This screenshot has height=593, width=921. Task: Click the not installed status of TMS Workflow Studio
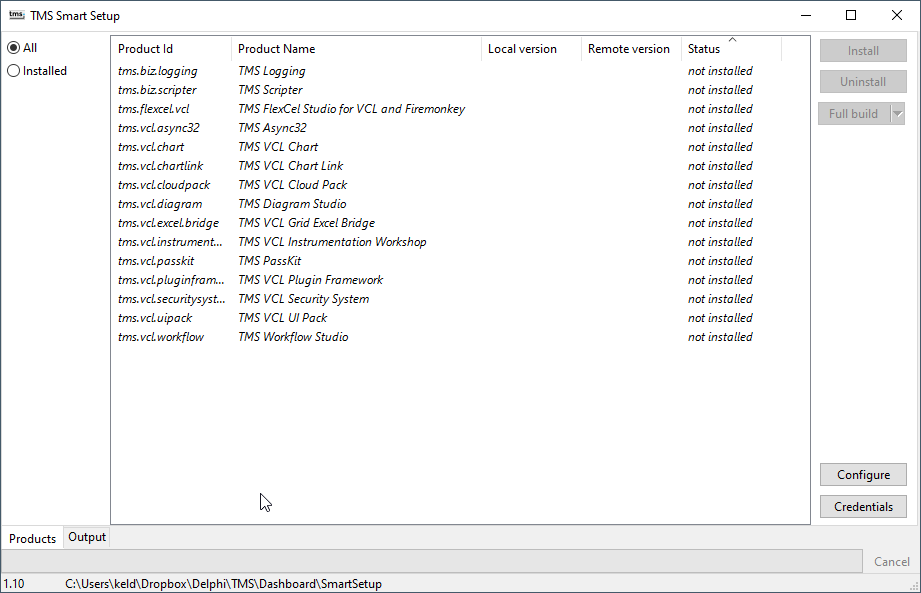coord(720,337)
